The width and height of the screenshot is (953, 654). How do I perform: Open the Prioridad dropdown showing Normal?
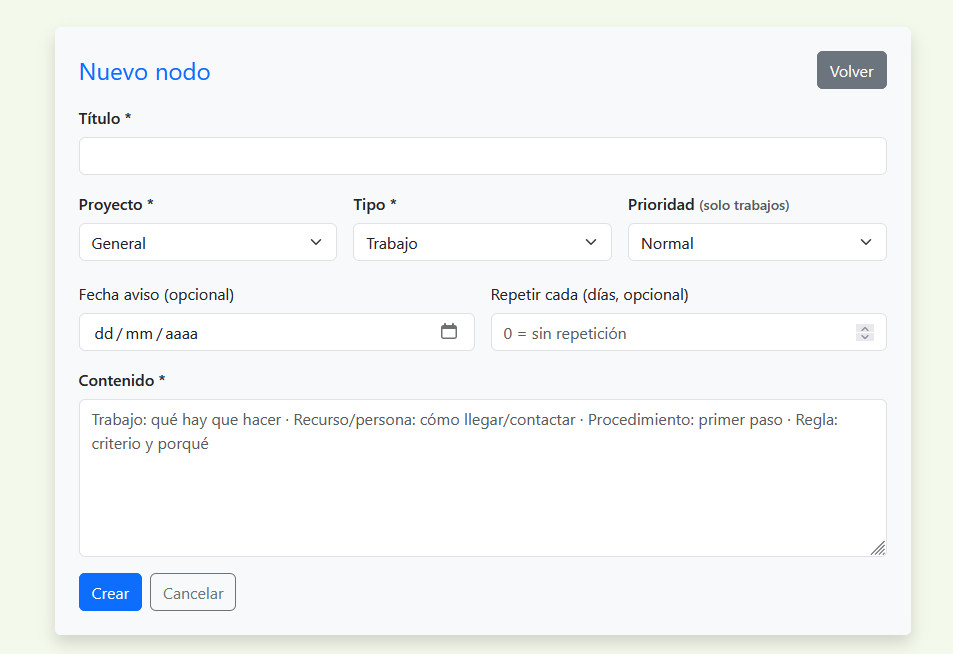click(x=757, y=243)
